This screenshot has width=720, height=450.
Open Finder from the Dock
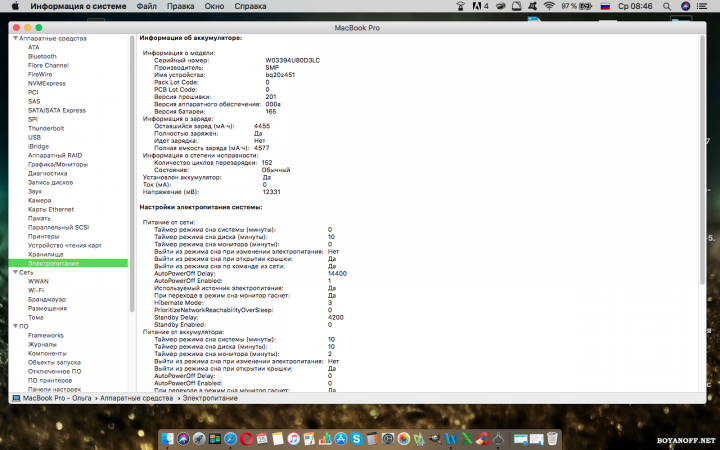[x=168, y=439]
